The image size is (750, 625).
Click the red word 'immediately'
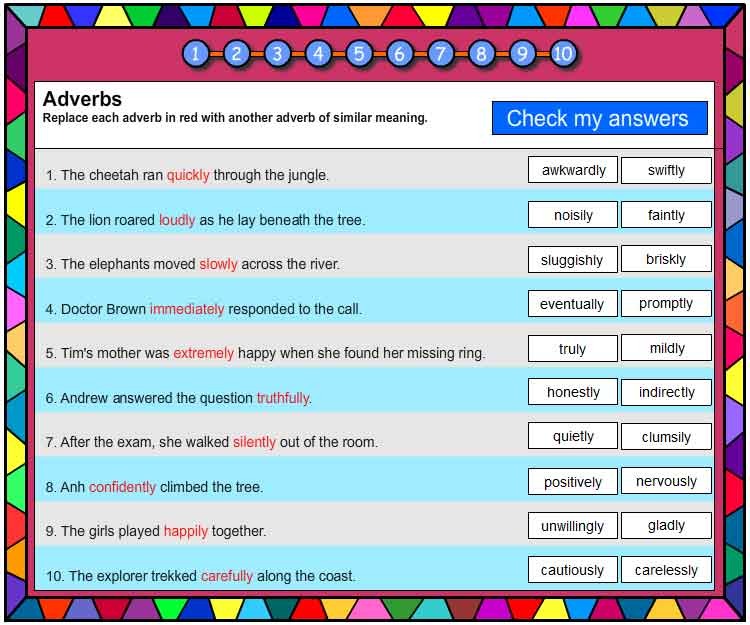(x=187, y=309)
